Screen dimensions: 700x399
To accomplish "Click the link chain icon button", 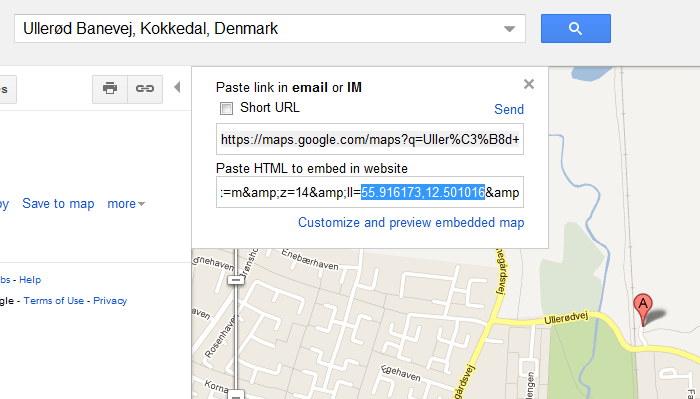I will 145,89.
